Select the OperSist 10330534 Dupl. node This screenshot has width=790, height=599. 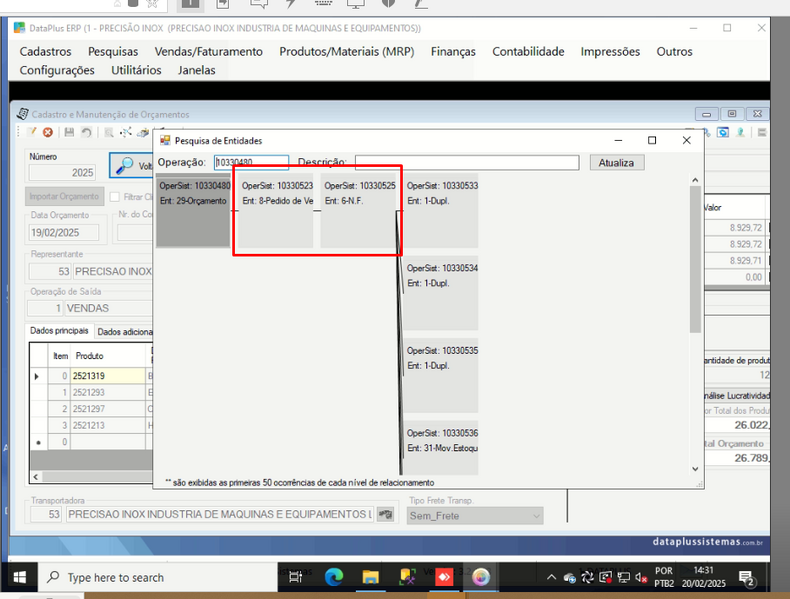point(441,293)
